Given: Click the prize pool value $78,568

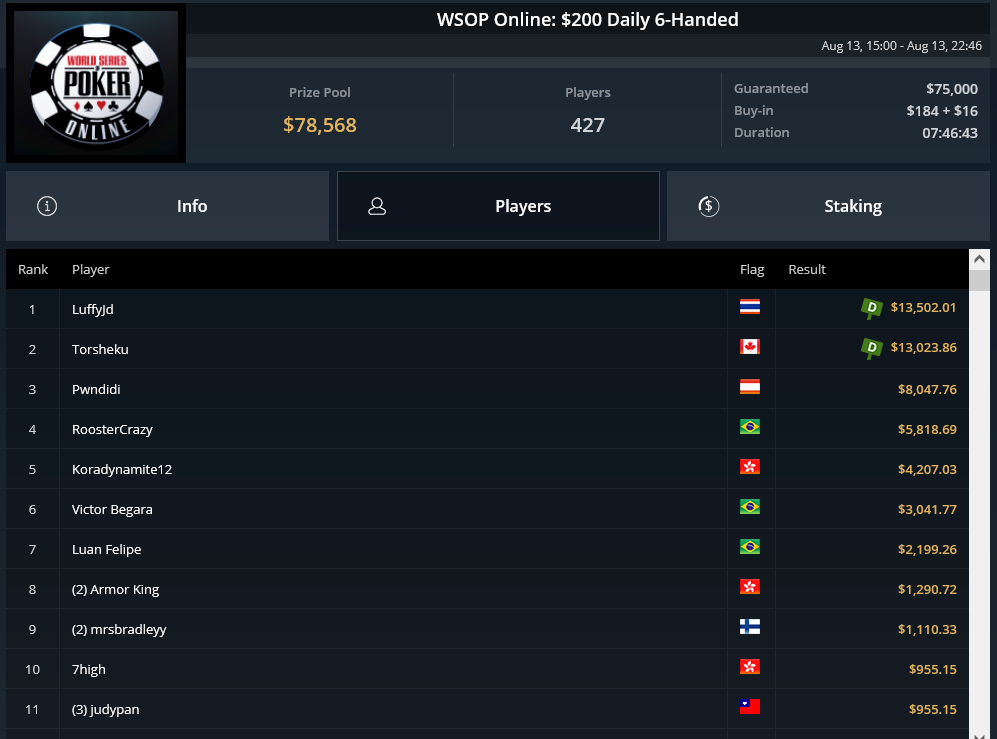Looking at the screenshot, I should (x=320, y=125).
